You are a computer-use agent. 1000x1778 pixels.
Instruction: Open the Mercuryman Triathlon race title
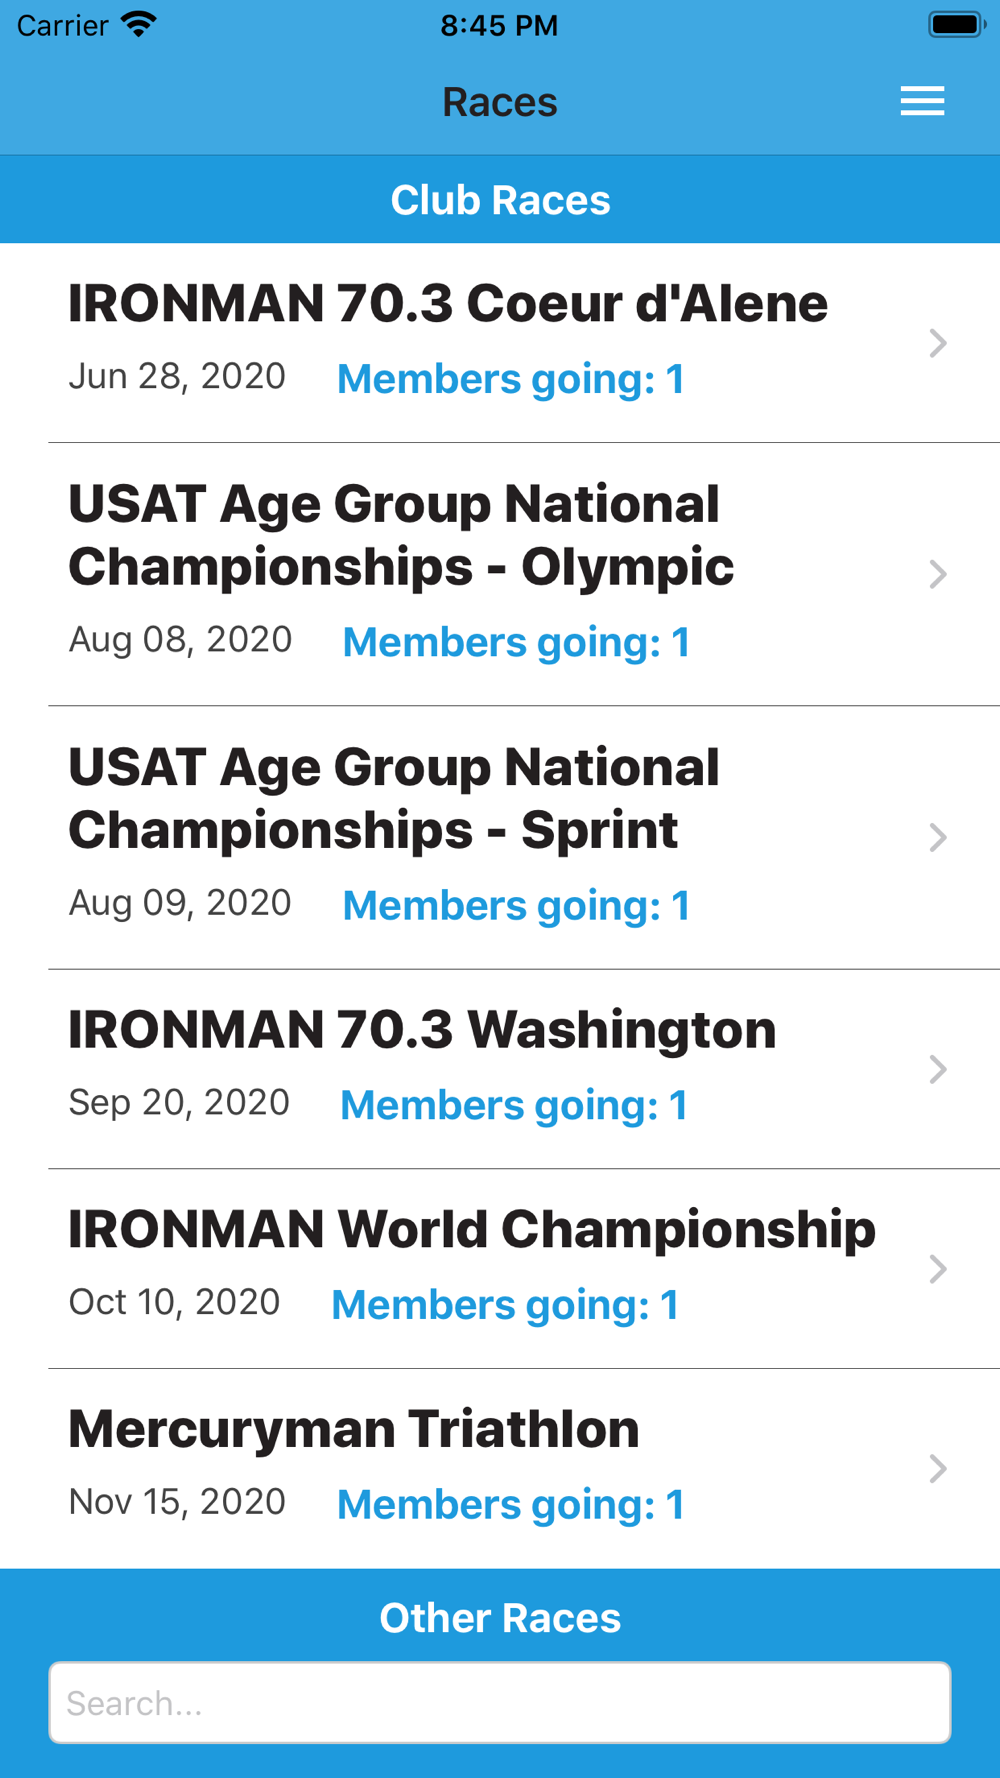[354, 1429]
